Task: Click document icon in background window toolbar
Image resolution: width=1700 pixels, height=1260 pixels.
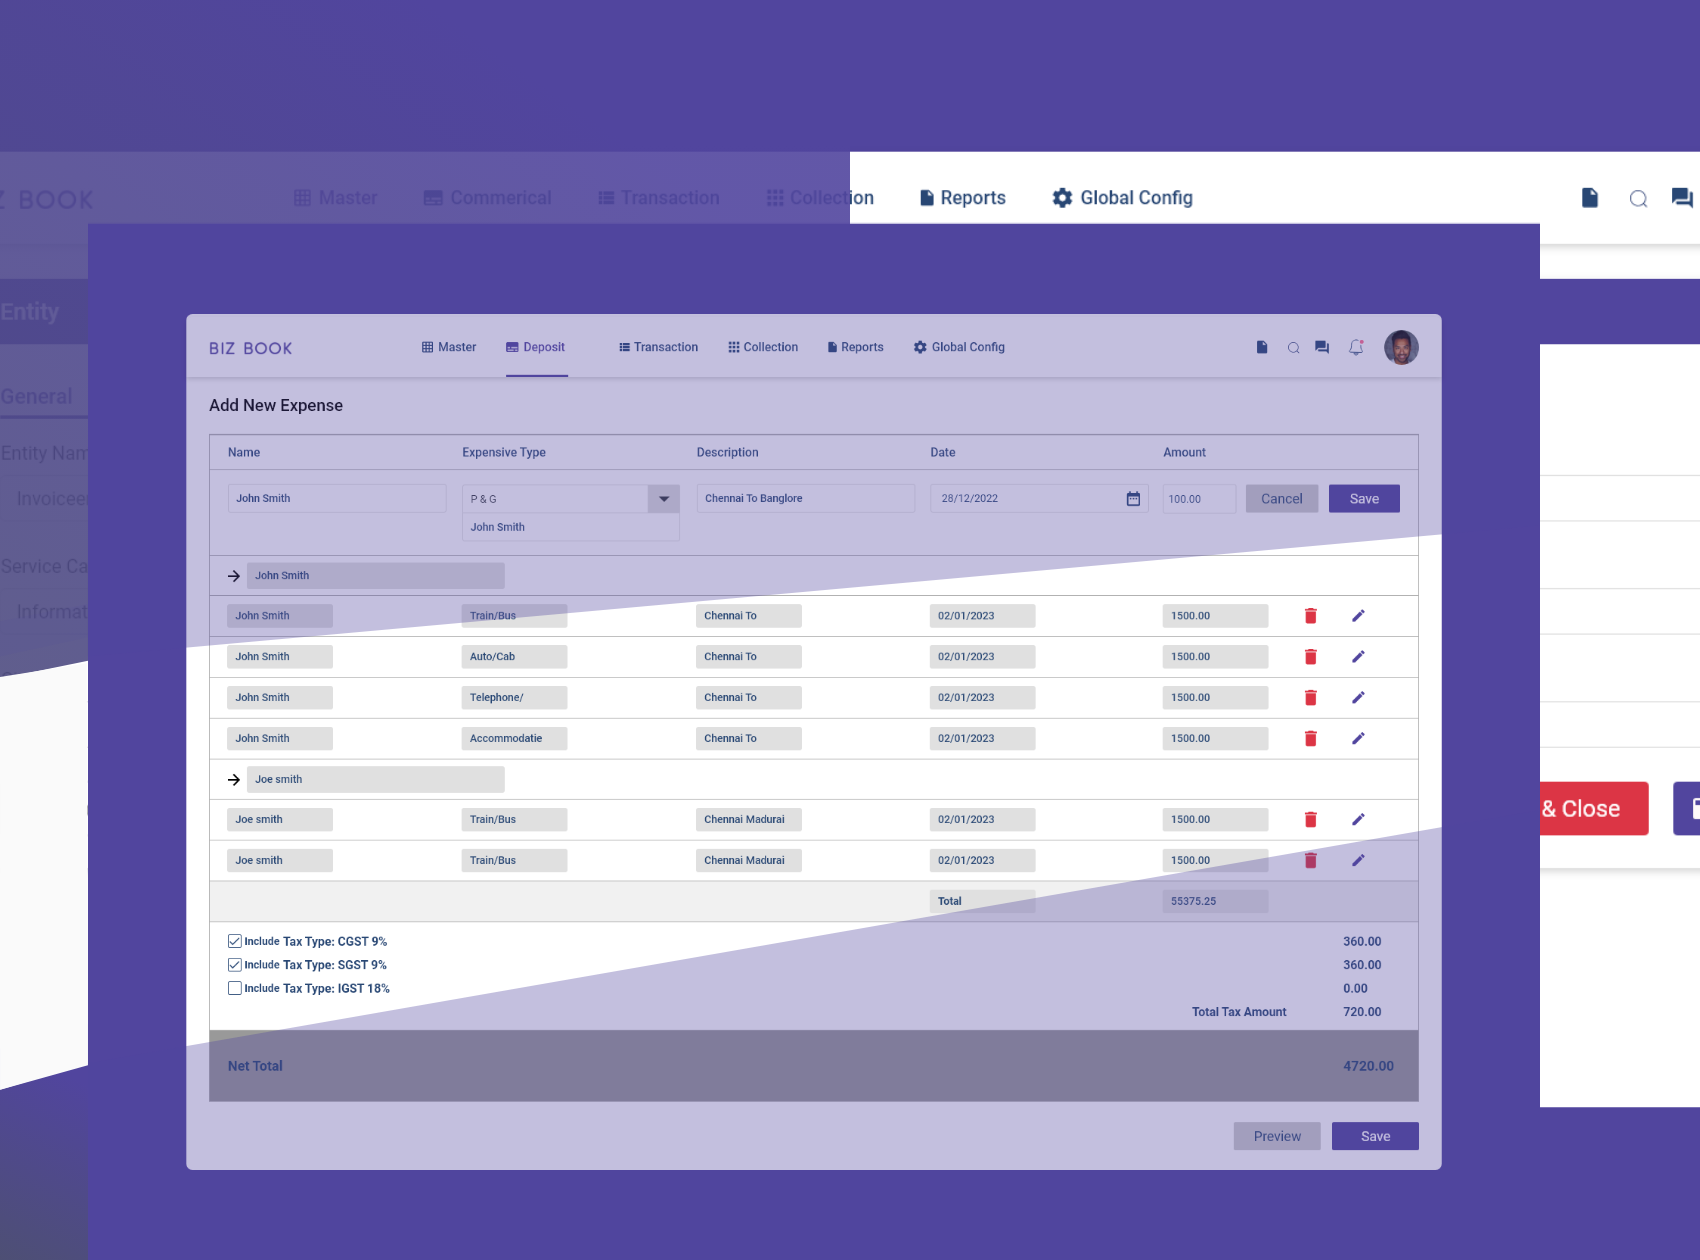Action: (1590, 198)
